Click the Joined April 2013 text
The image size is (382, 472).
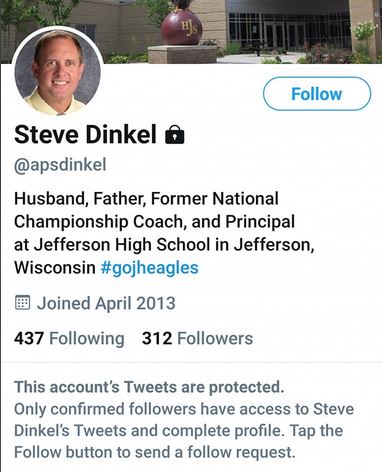(106, 303)
